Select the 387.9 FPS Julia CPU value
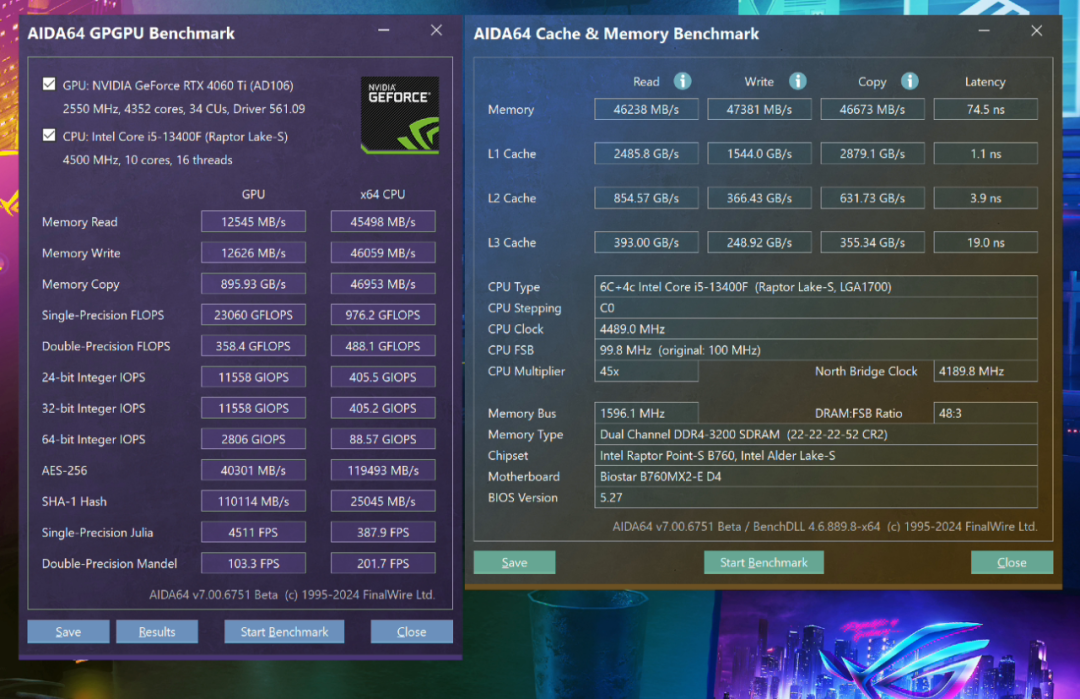 tap(383, 532)
